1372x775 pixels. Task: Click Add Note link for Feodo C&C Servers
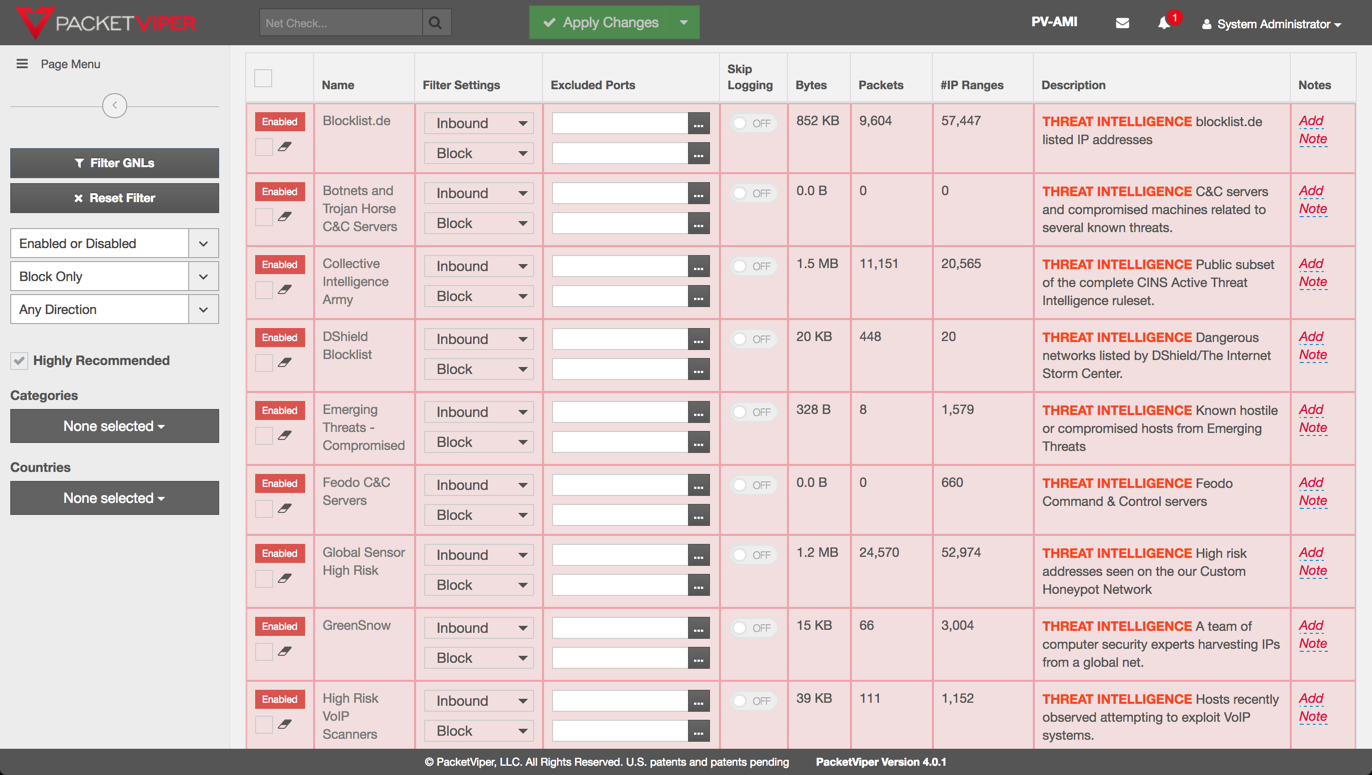coord(1312,492)
